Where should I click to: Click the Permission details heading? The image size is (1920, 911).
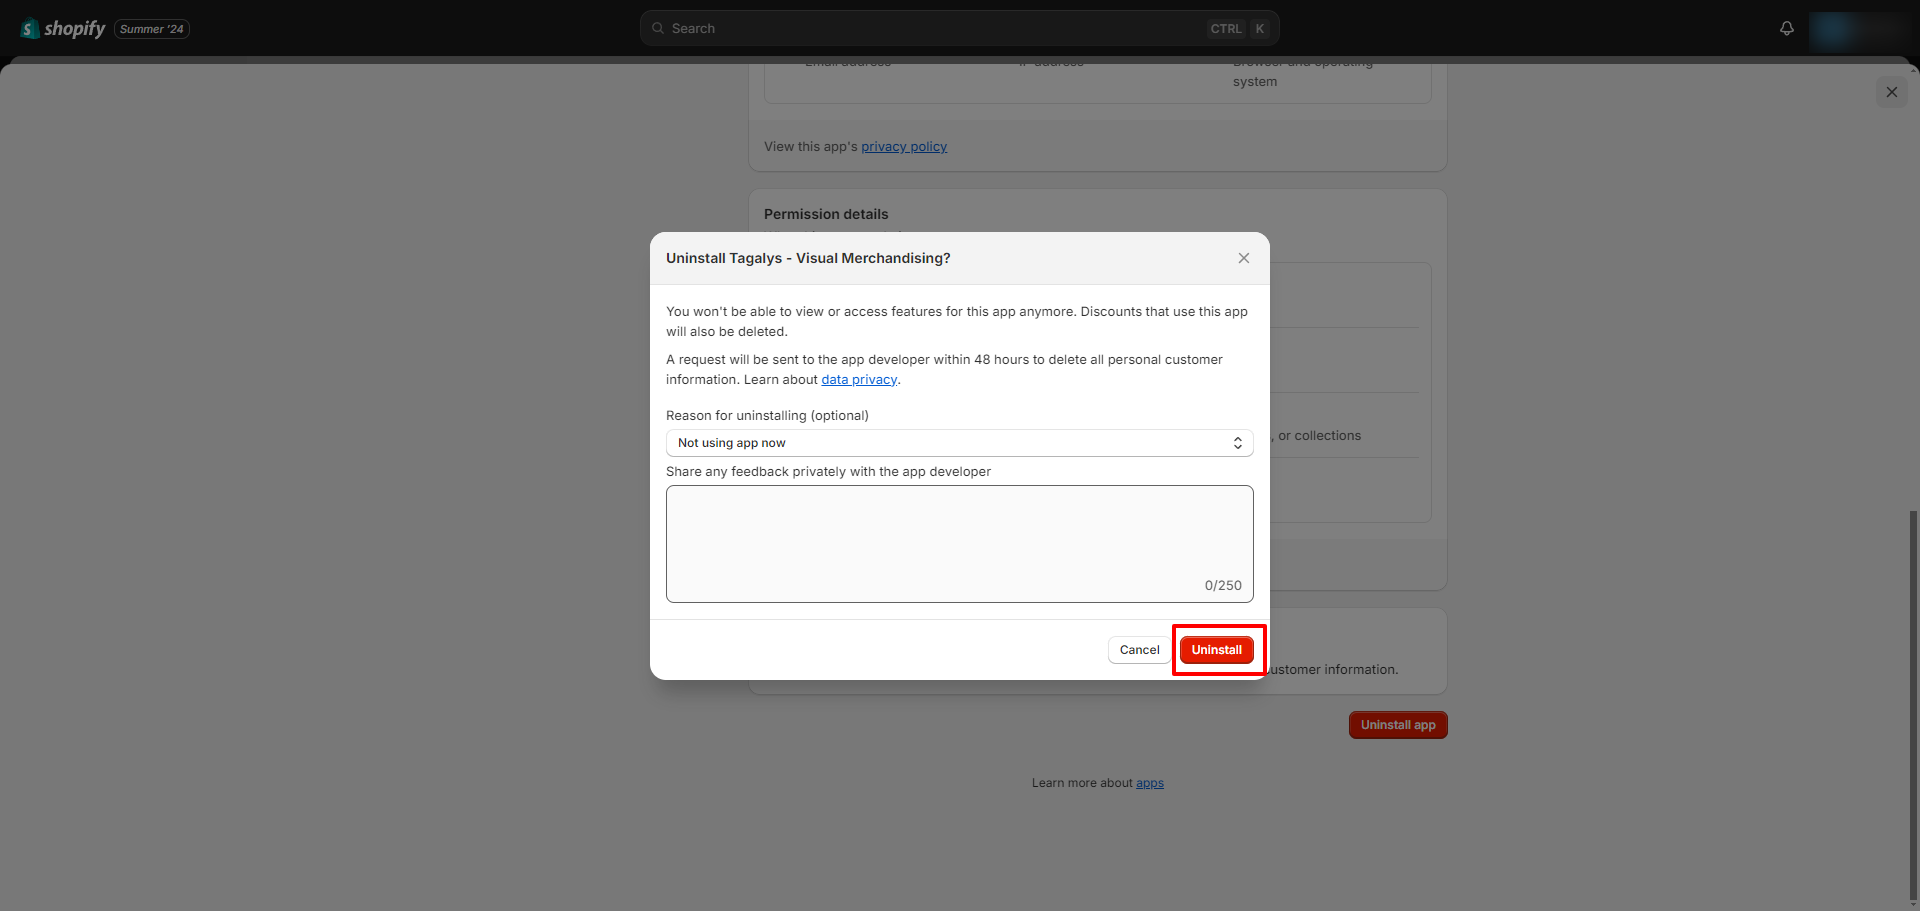826,214
